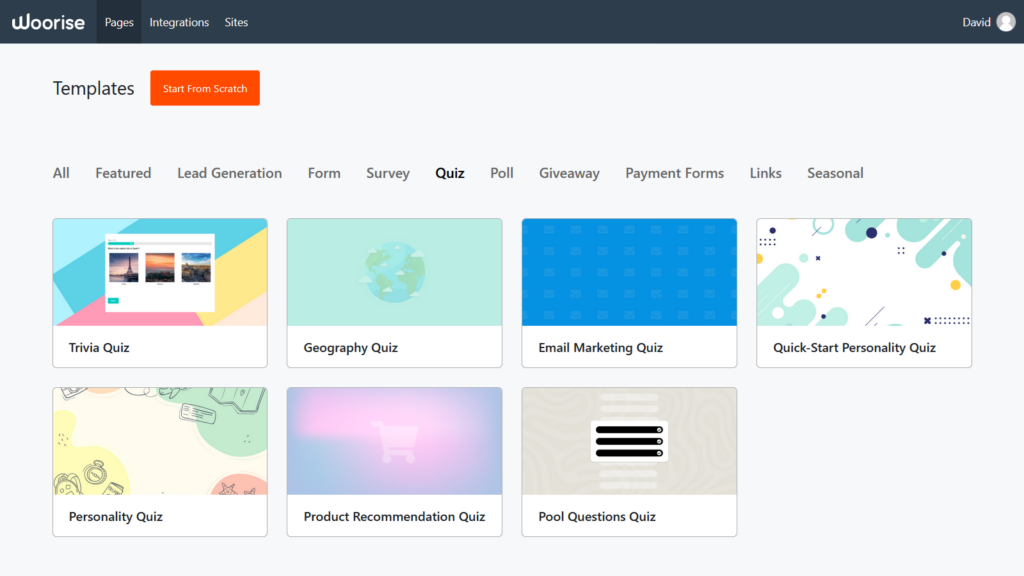Open the Trivia Quiz template
This screenshot has height=576, width=1024.
coord(159,292)
